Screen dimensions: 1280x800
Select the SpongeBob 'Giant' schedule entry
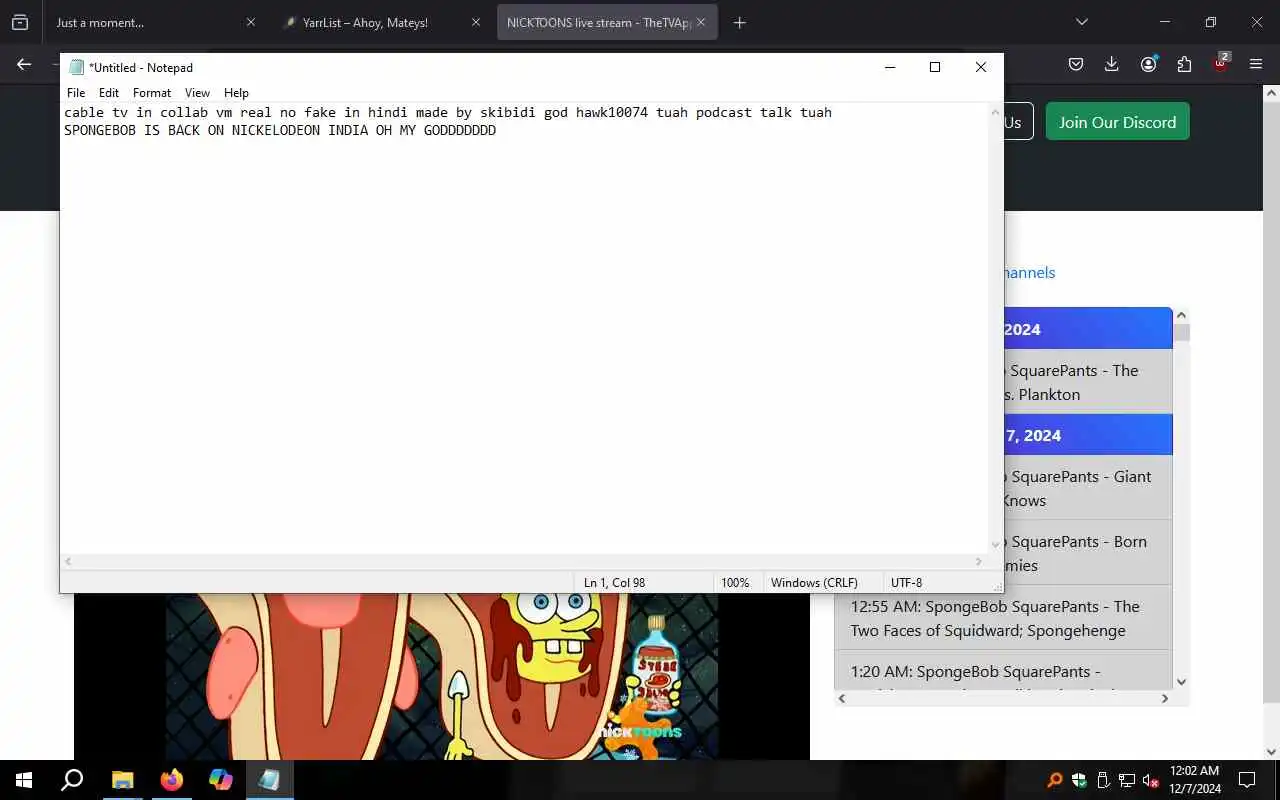[1087, 488]
